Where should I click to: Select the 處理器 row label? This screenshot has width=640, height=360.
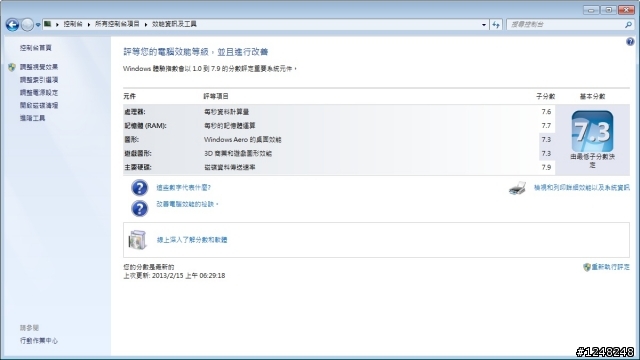coord(134,112)
